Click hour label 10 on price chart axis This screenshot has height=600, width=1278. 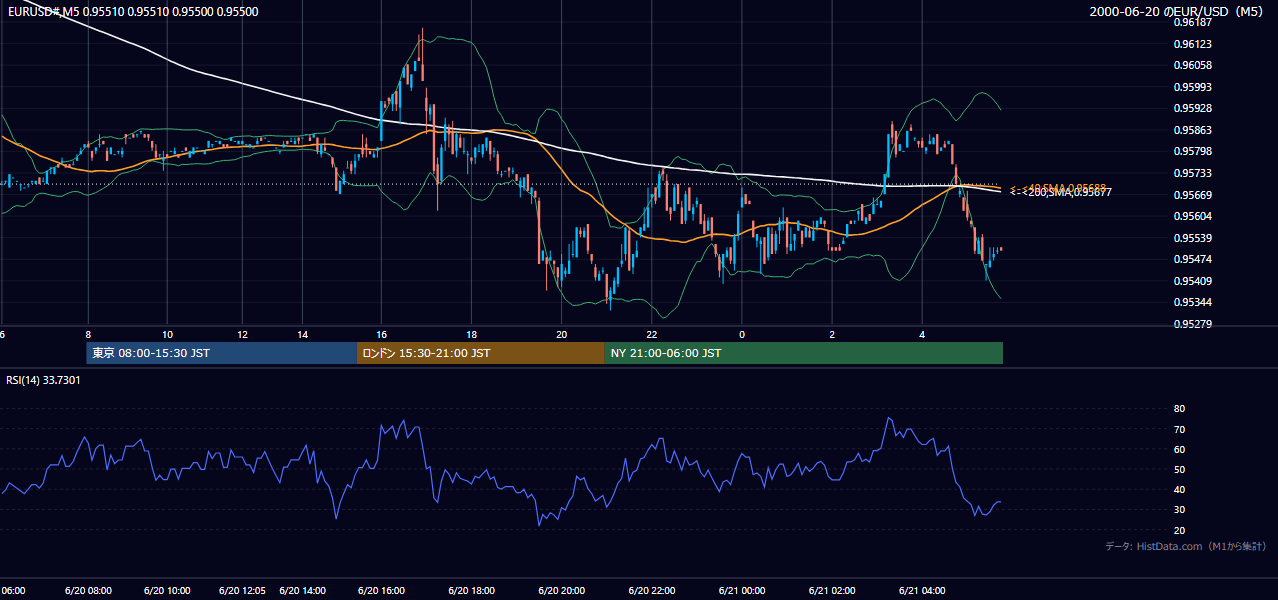(167, 334)
